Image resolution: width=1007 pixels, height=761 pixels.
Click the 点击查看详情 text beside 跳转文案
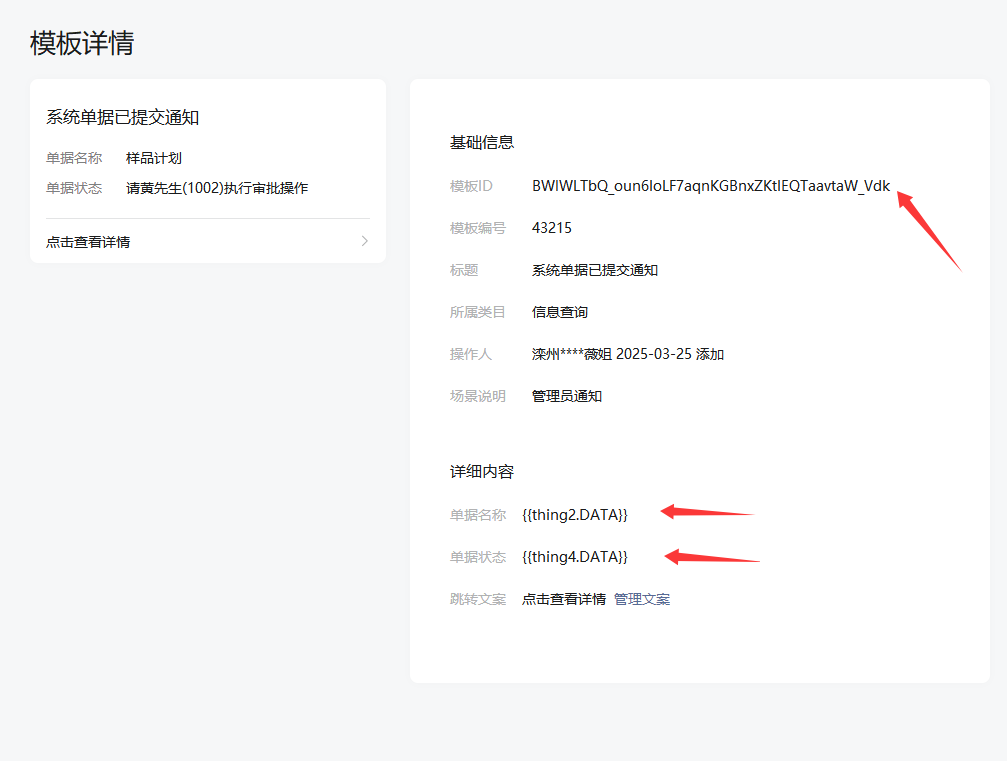pyautogui.click(x=564, y=599)
